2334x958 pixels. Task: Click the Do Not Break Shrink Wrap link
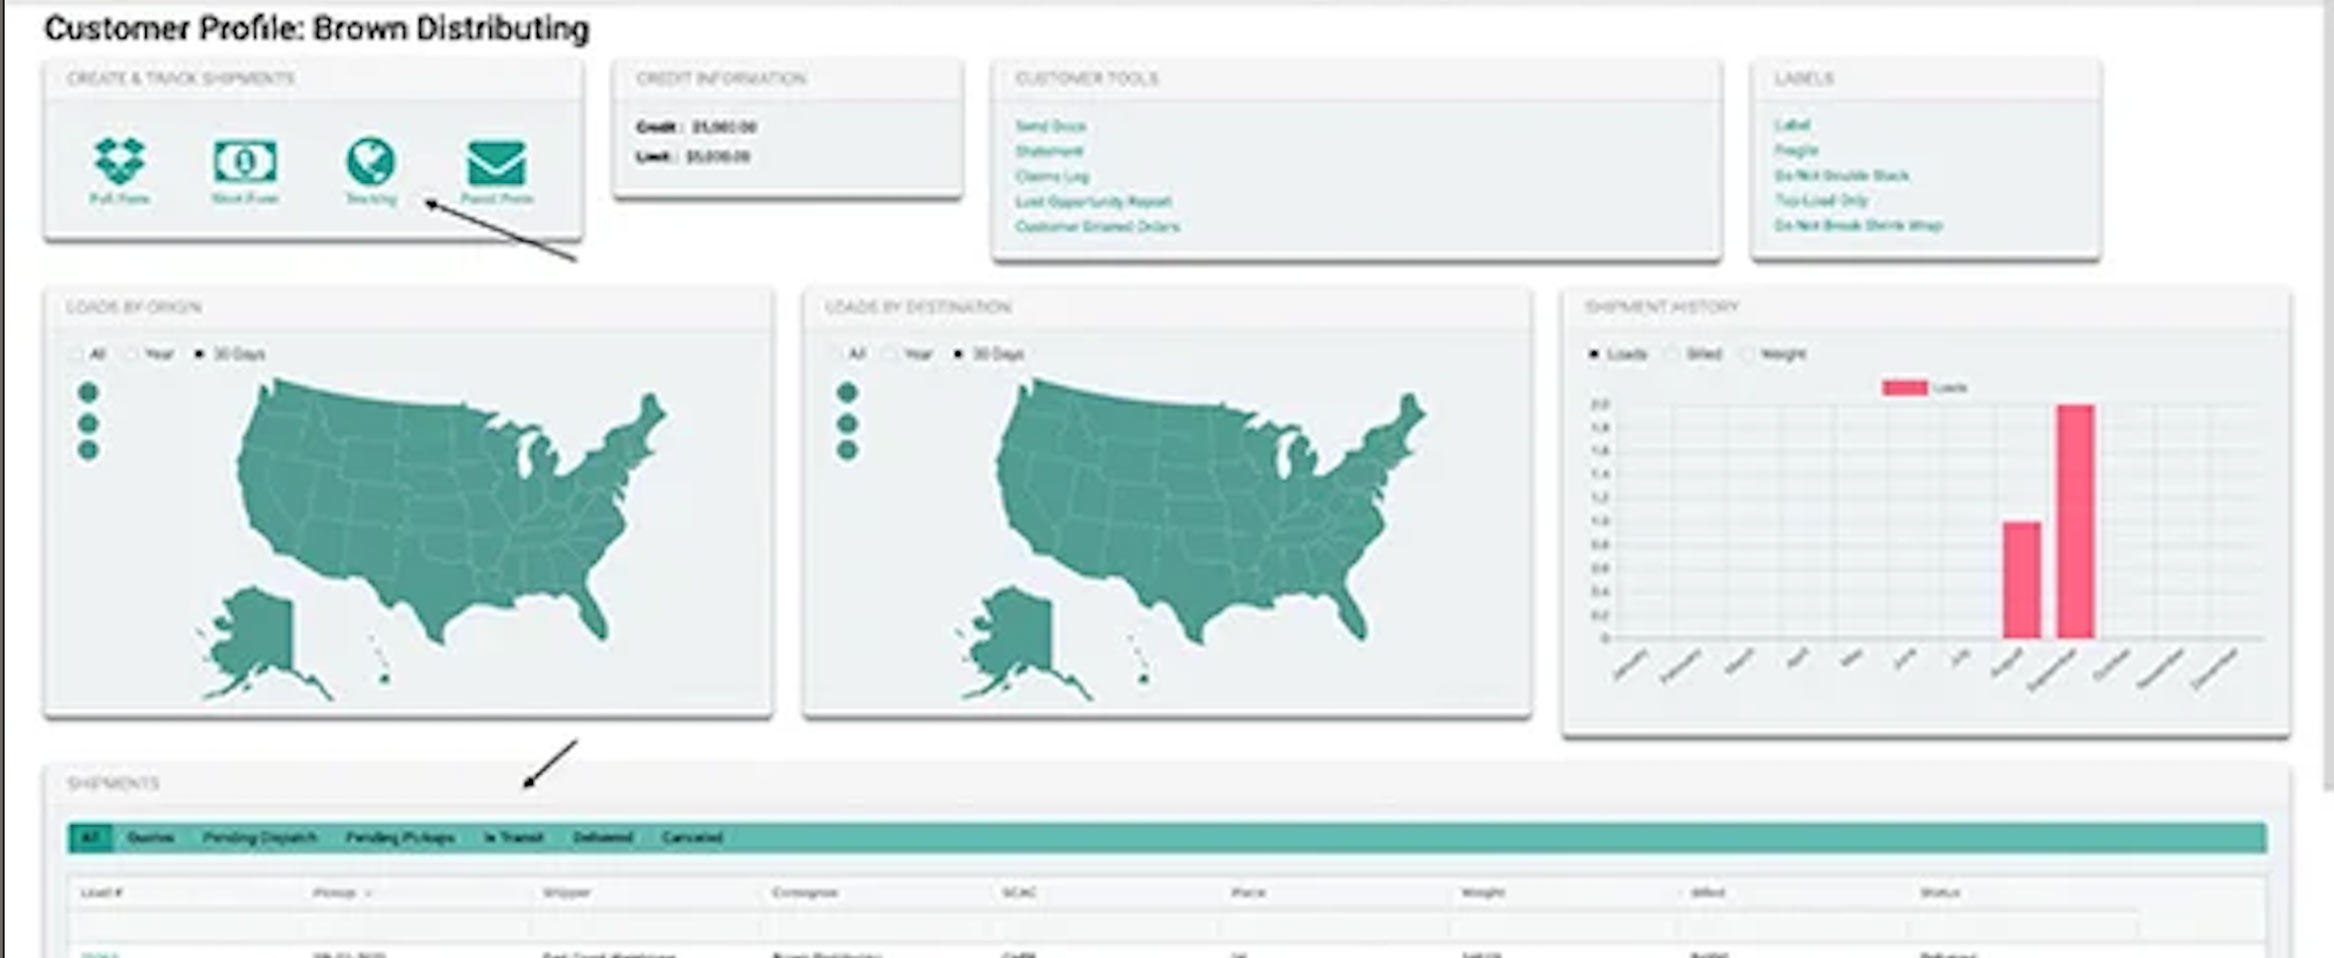[x=1858, y=225]
